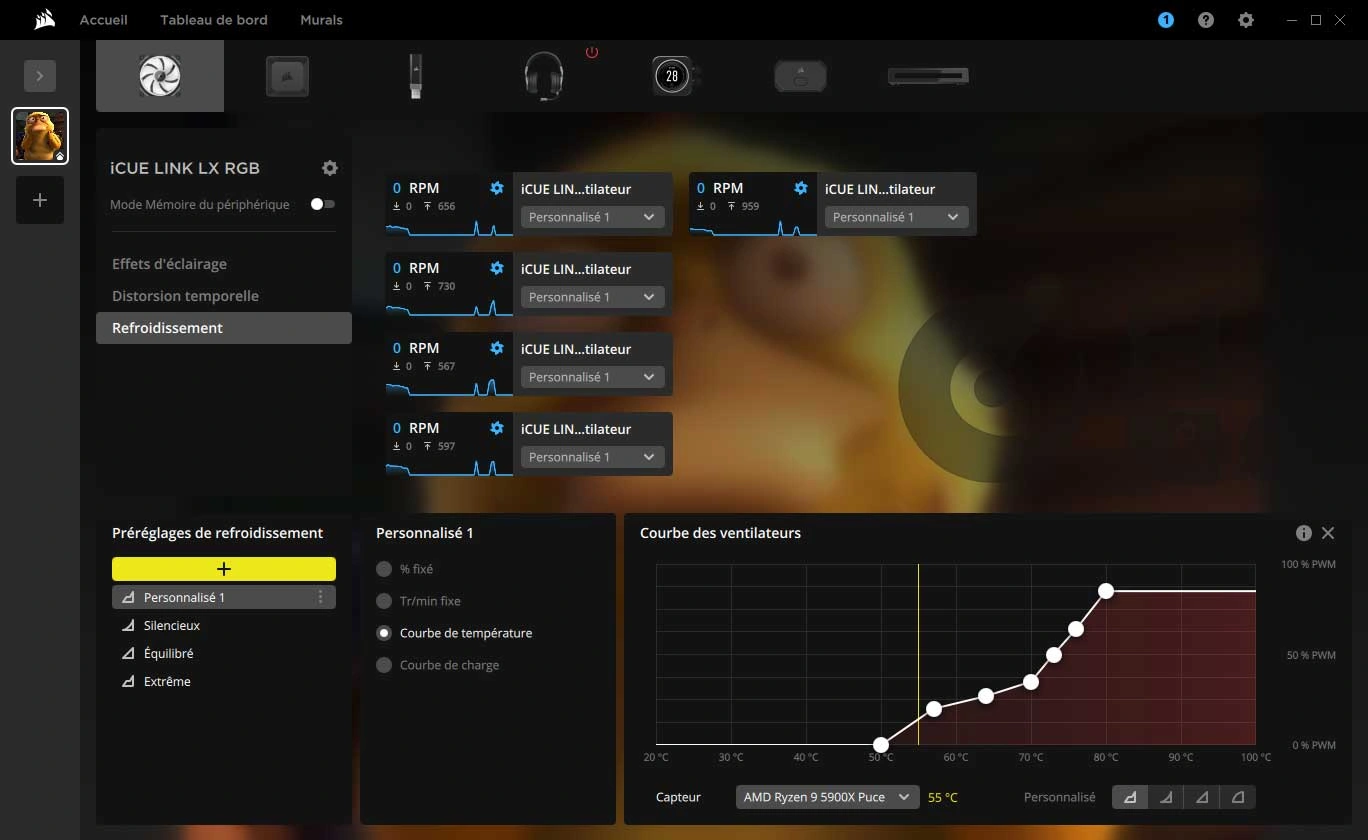Select the hexagonal Corsair controller device icon

(800, 76)
